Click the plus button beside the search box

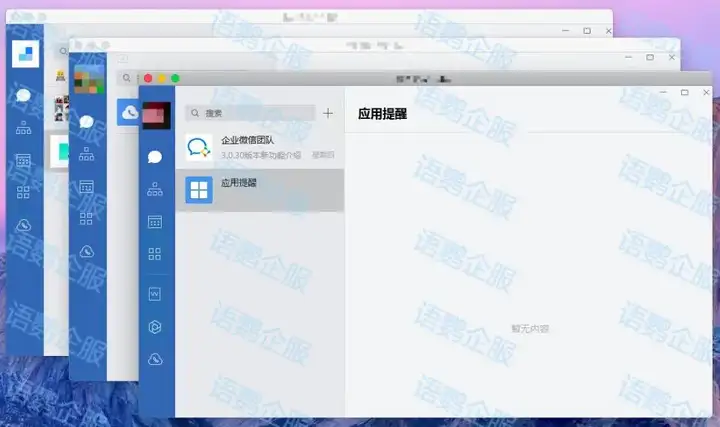tap(328, 113)
